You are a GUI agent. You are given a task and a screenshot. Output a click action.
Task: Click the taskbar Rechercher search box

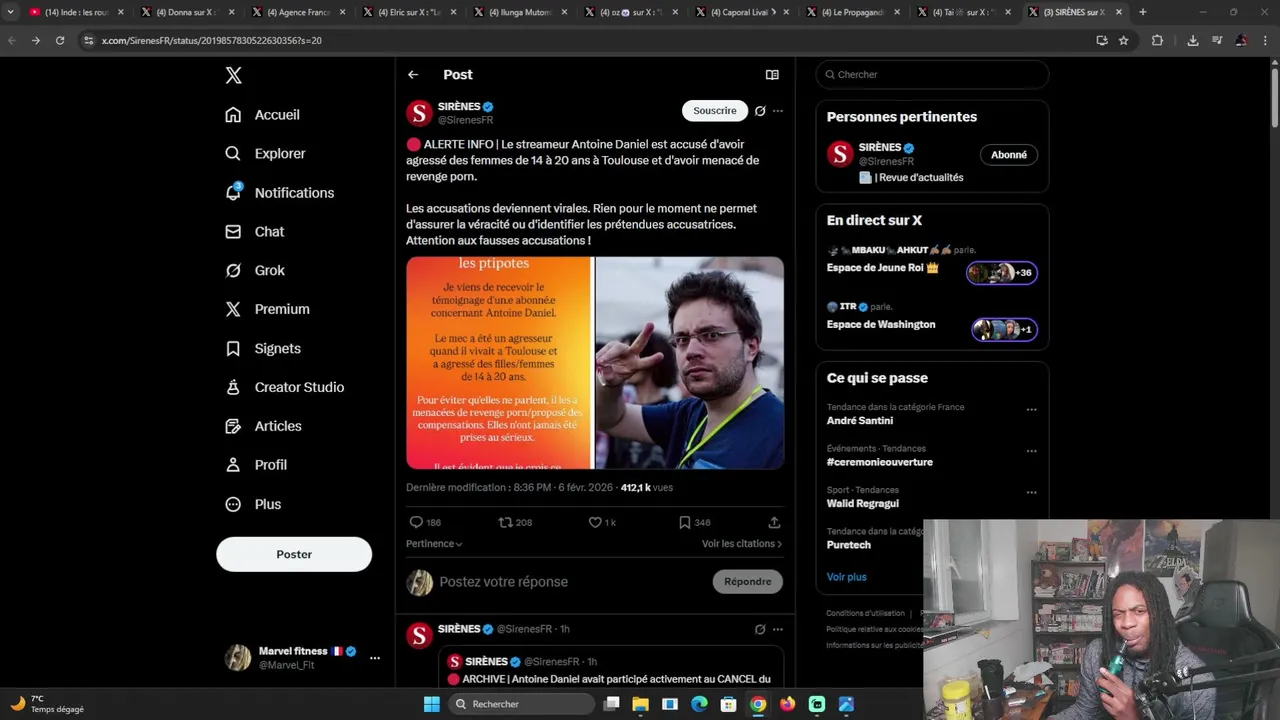click(519, 704)
